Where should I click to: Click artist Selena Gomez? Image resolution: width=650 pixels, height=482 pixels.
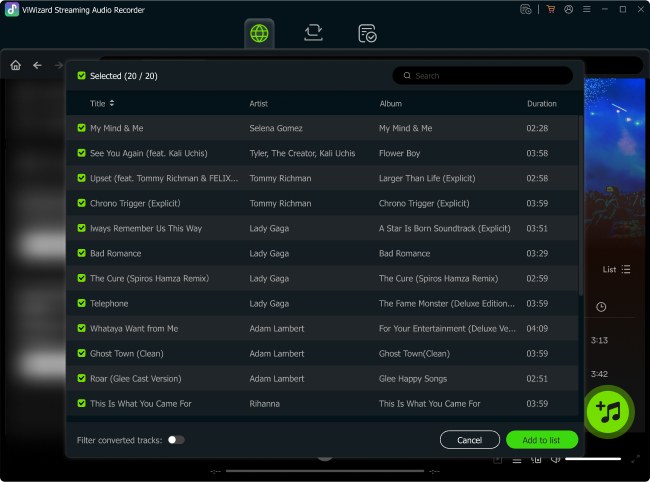276,128
